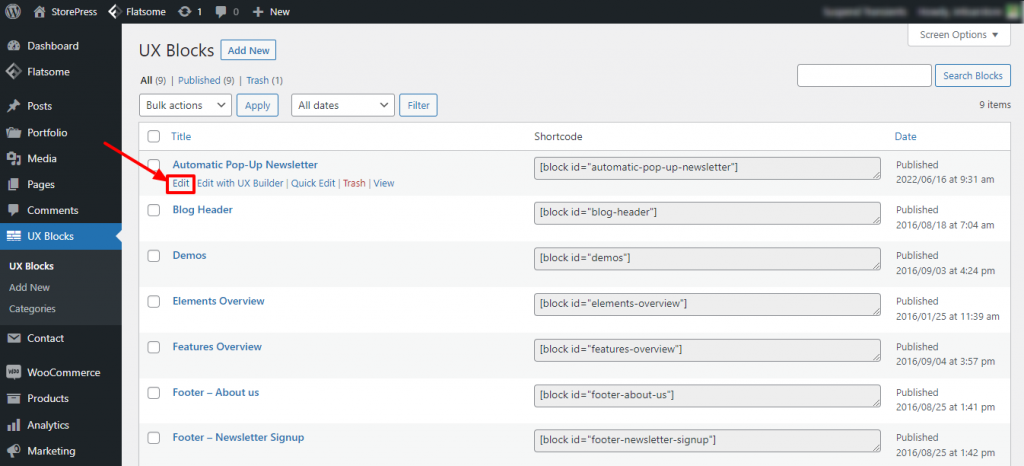Click the red Trash row action link
This screenshot has height=466, width=1024.
[x=354, y=183]
